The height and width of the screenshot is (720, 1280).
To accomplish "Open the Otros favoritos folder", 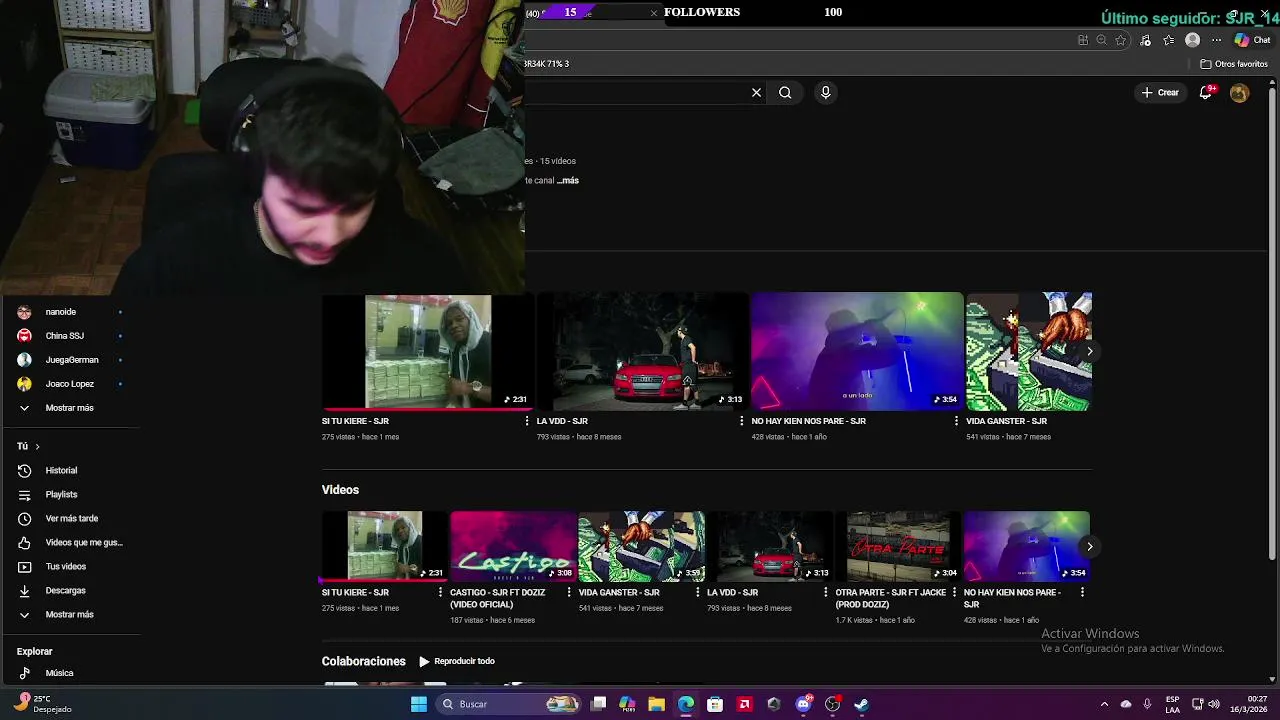I will pos(1234,64).
